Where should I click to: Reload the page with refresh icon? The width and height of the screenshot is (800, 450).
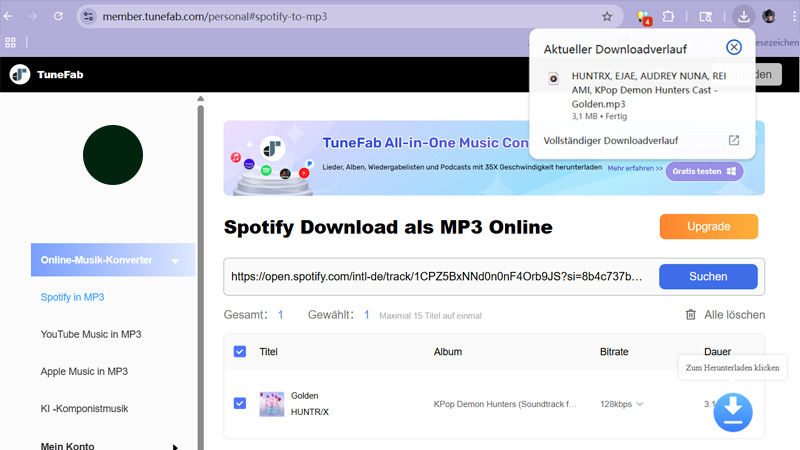58,16
